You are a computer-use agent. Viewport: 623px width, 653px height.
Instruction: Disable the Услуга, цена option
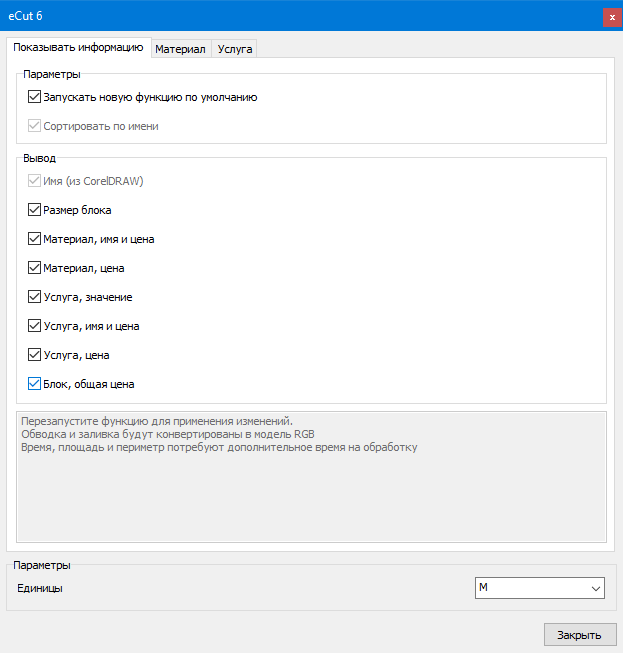point(36,355)
